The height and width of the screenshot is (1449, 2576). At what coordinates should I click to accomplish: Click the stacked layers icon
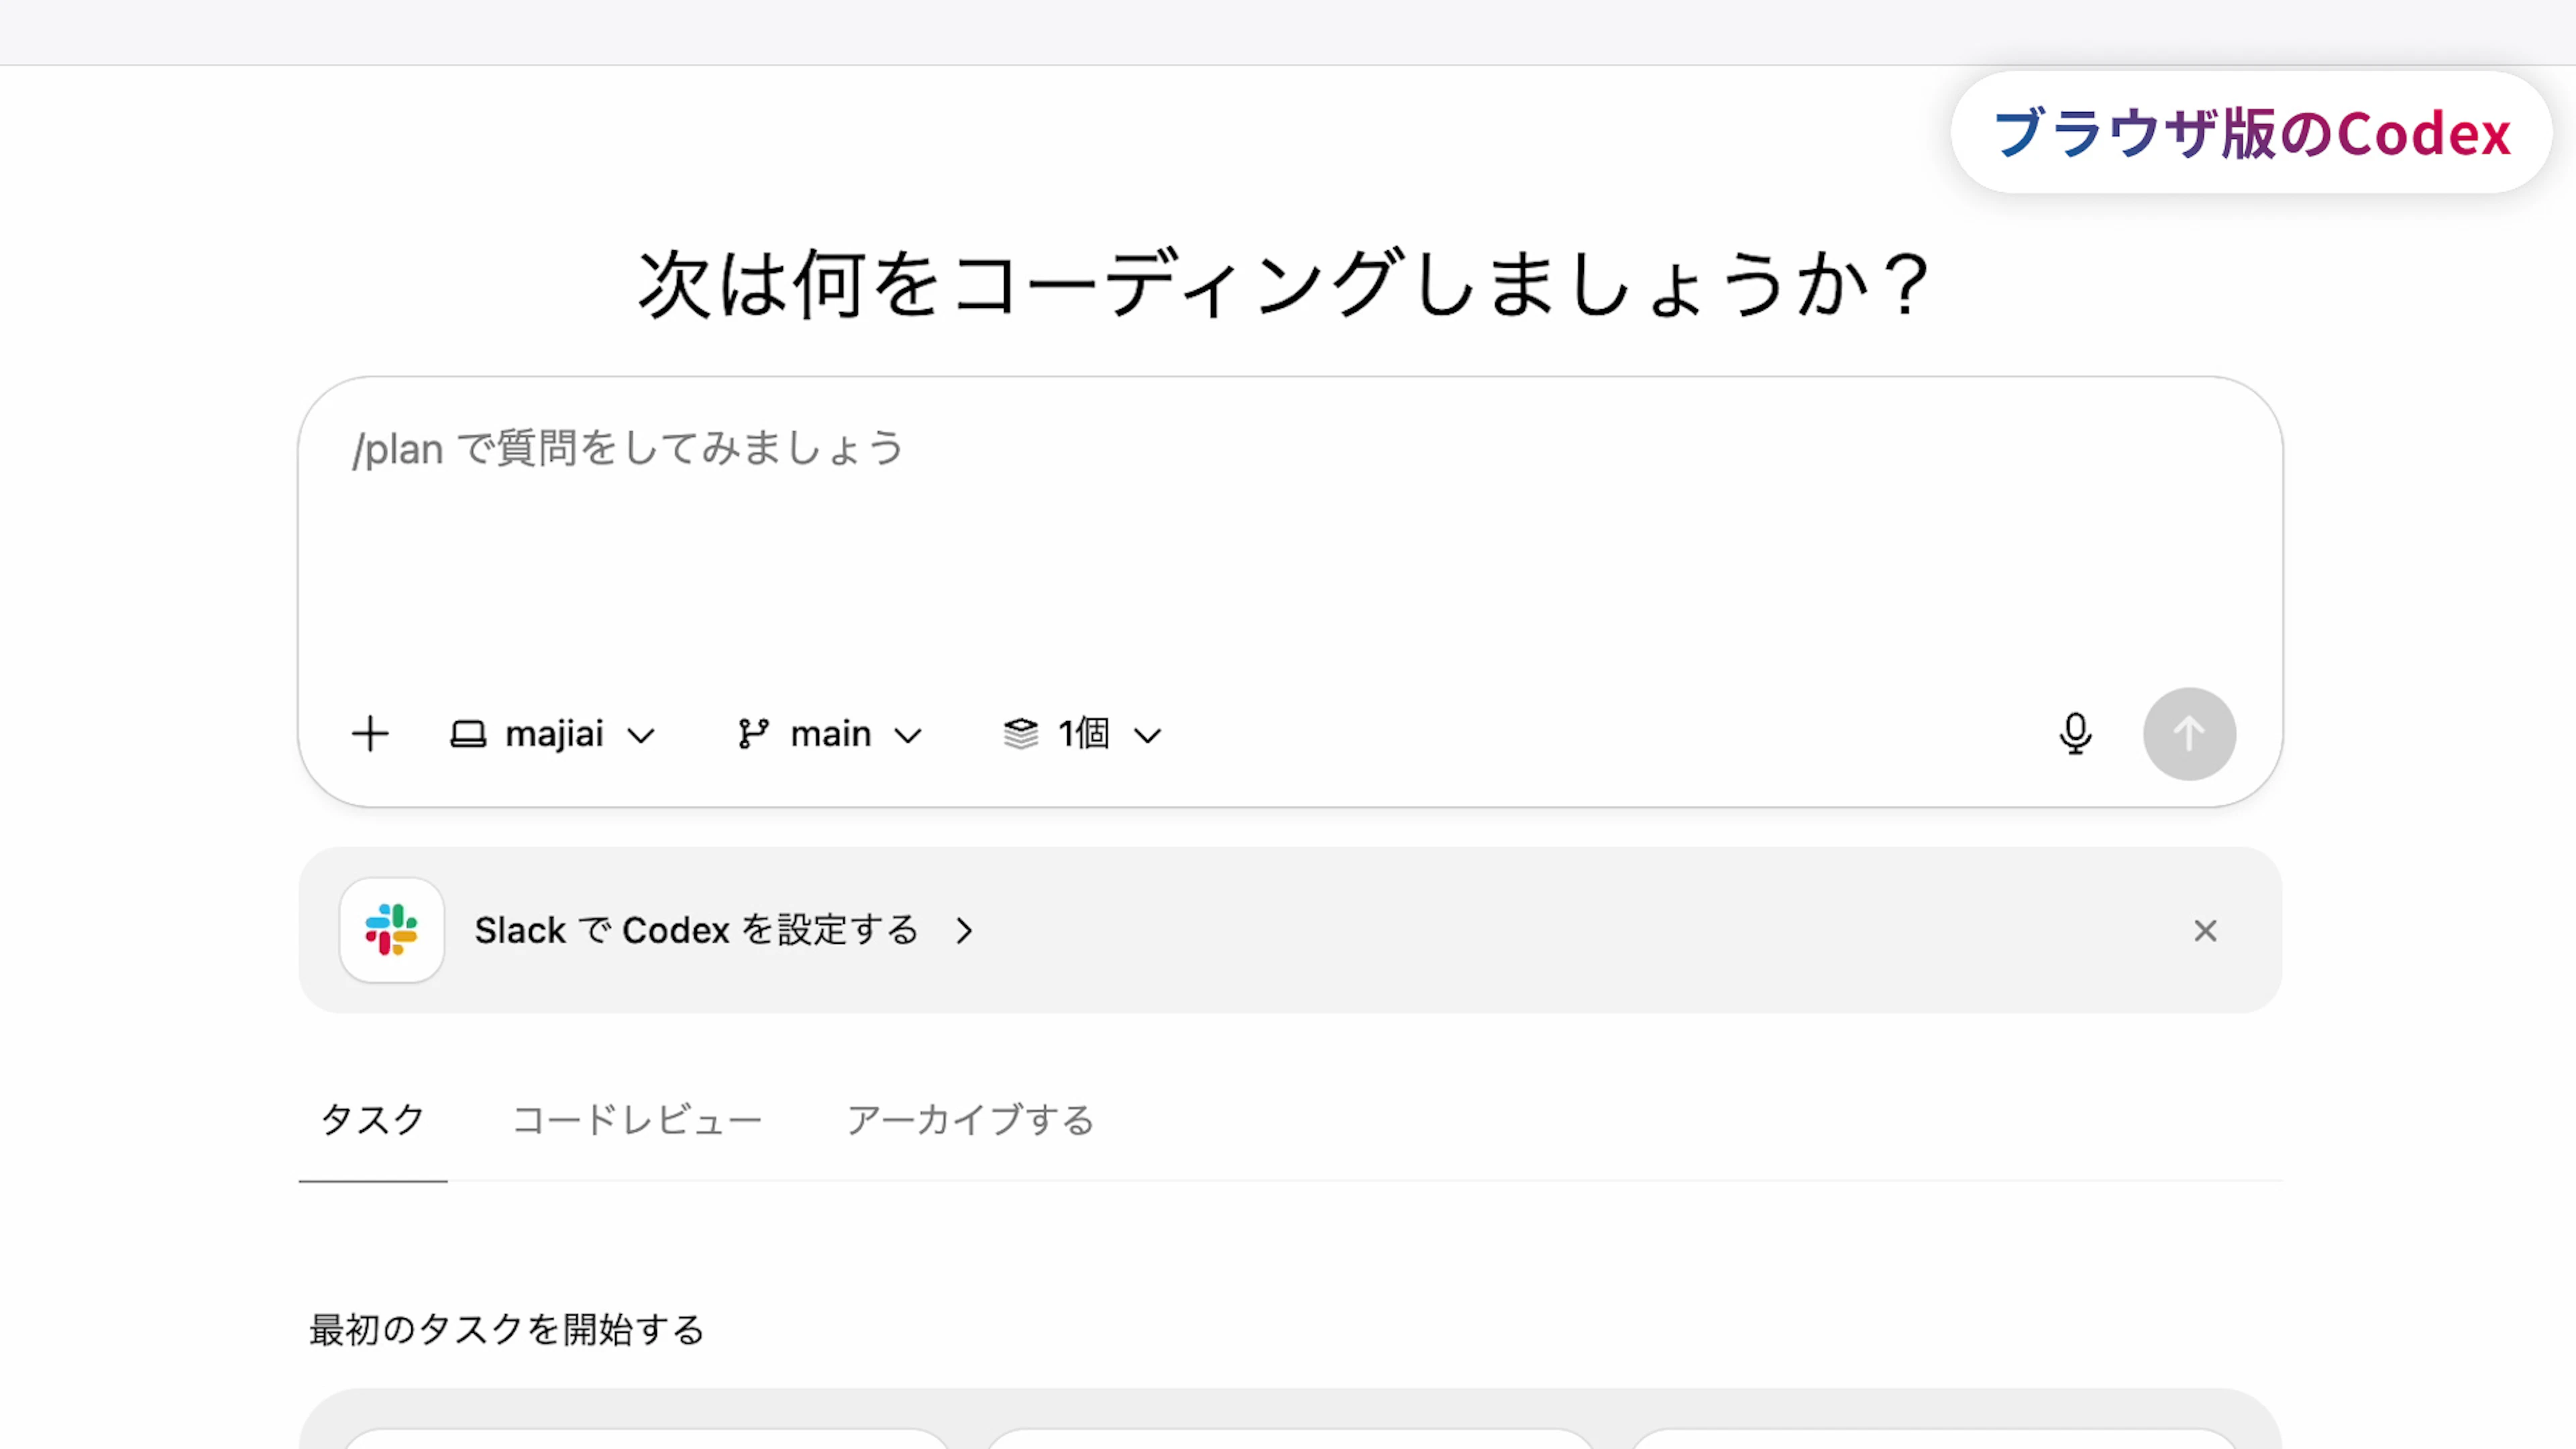tap(1020, 734)
